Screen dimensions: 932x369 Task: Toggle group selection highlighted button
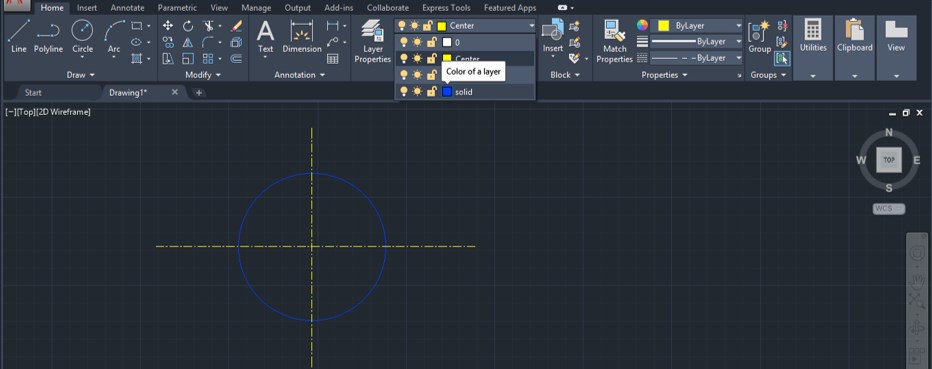782,58
